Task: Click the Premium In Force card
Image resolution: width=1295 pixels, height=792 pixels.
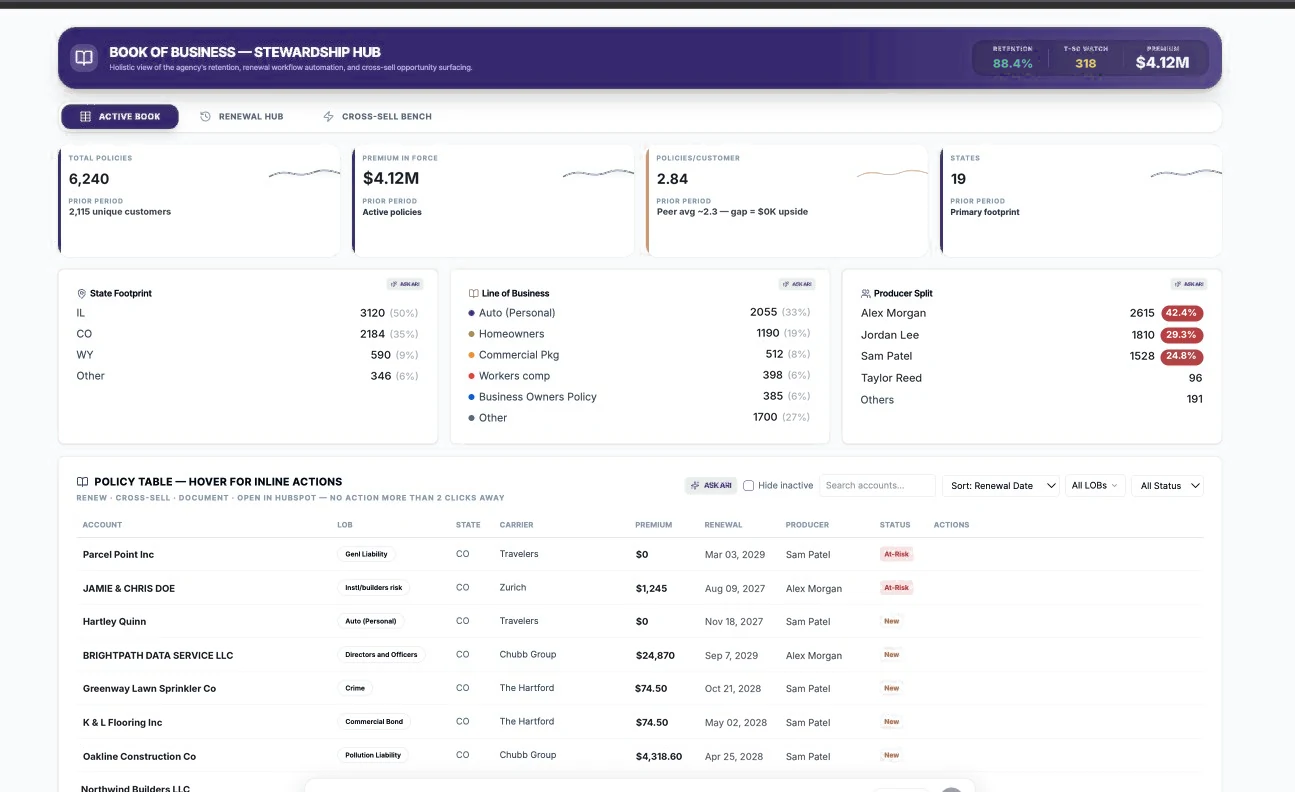Action: coord(493,201)
